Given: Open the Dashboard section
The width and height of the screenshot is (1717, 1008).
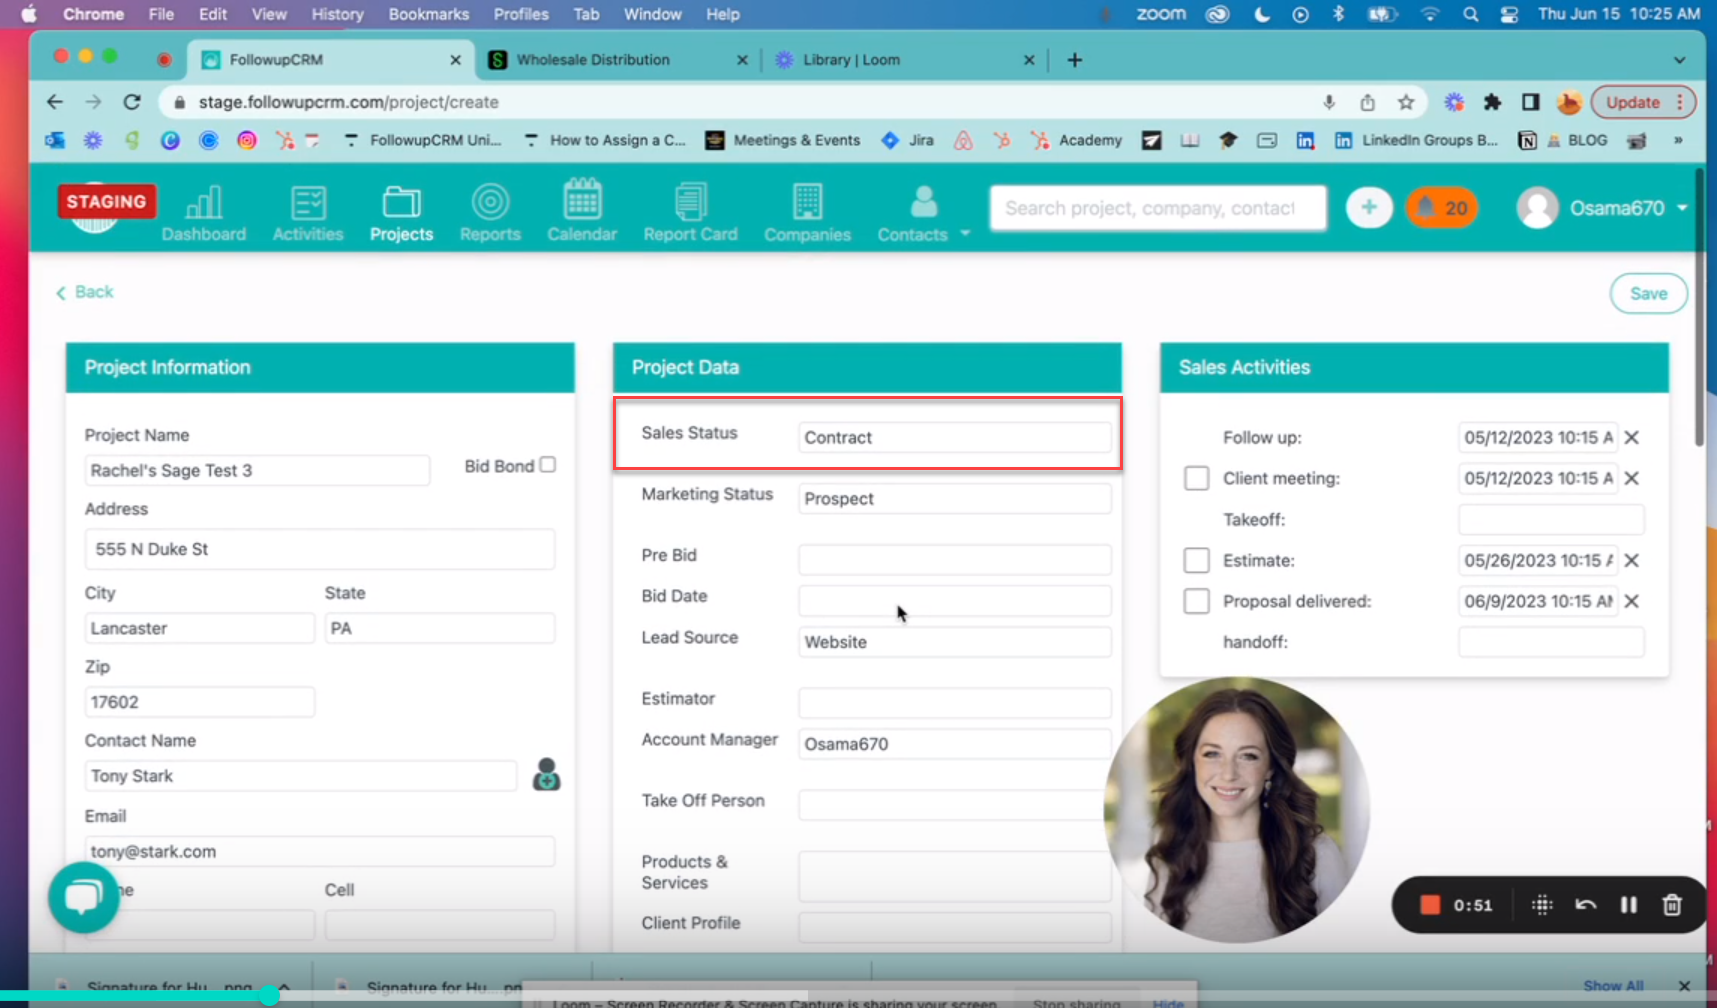Looking at the screenshot, I should [203, 212].
